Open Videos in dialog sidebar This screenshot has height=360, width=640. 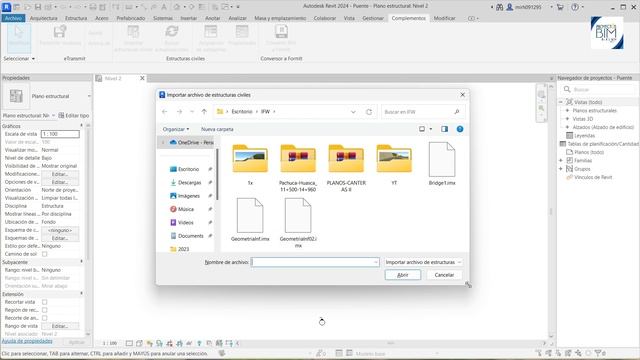tap(185, 222)
